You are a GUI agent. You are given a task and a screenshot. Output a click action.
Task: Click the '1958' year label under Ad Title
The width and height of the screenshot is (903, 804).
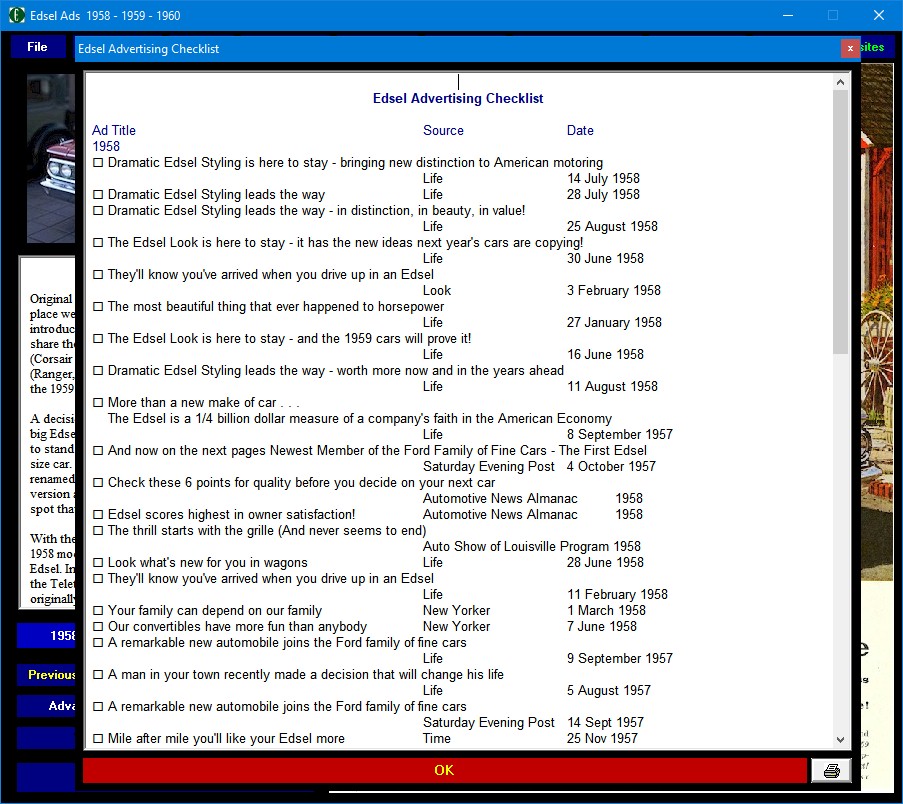[x=106, y=147]
